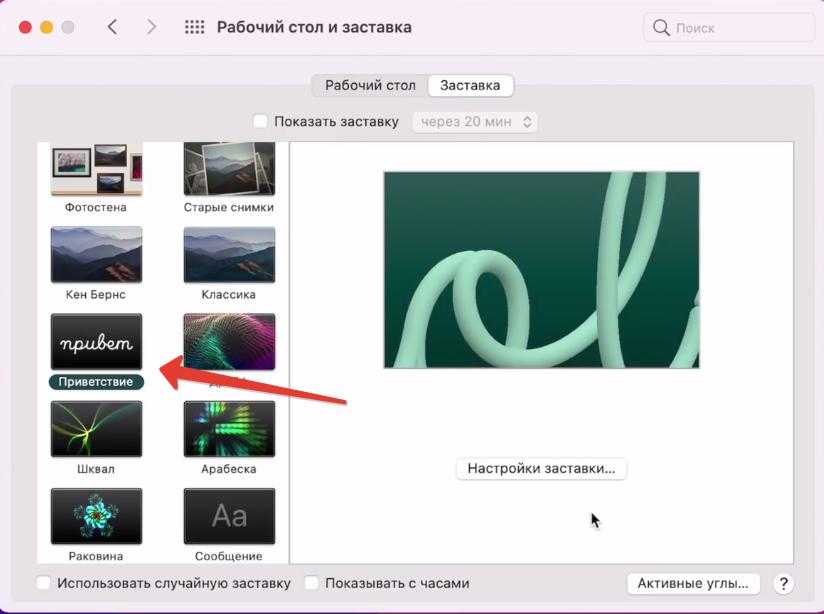Click in the Поиск search field
Viewport: 824px width, 614px height.
click(x=730, y=28)
